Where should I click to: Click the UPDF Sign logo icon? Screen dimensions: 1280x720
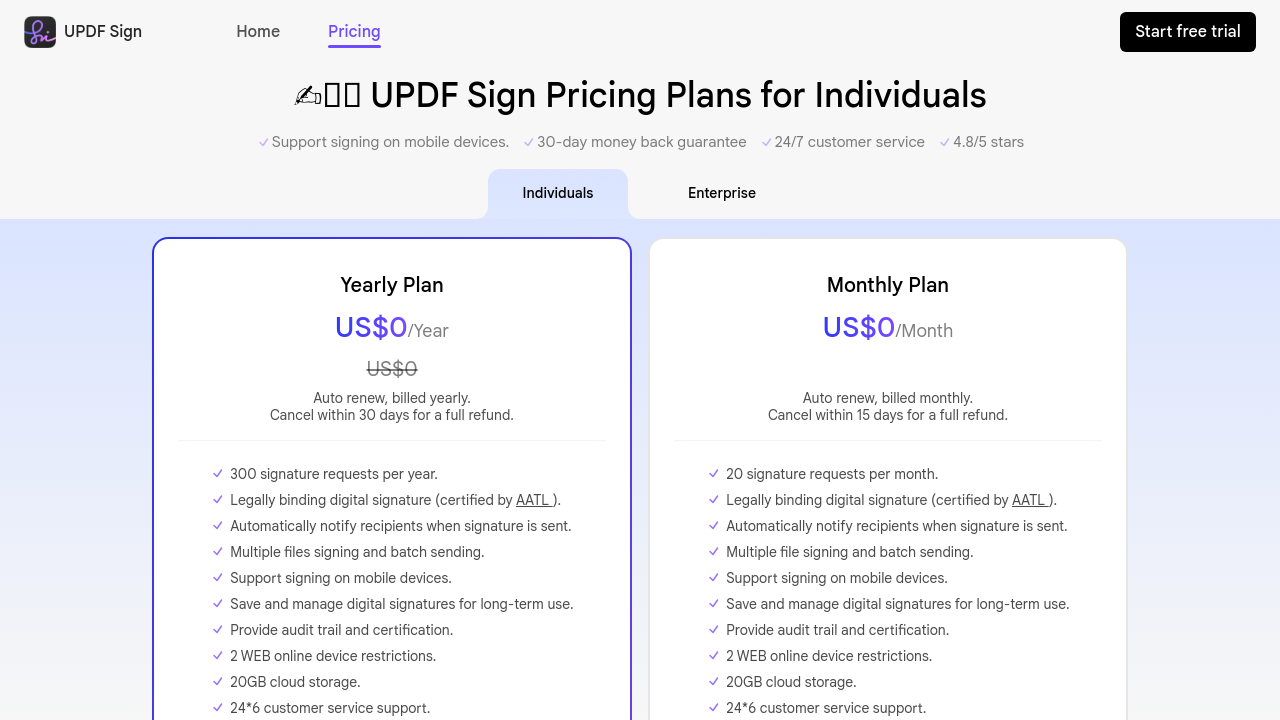(x=40, y=32)
